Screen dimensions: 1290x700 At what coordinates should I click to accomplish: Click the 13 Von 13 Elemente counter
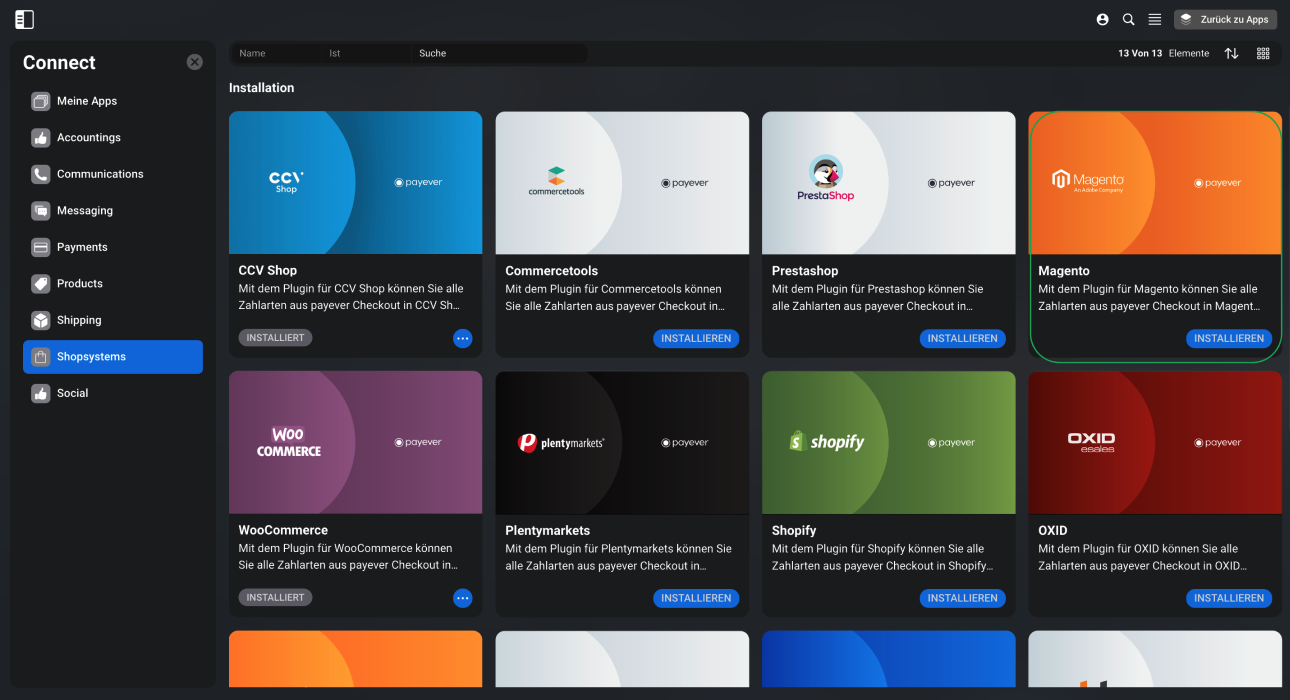[1163, 53]
